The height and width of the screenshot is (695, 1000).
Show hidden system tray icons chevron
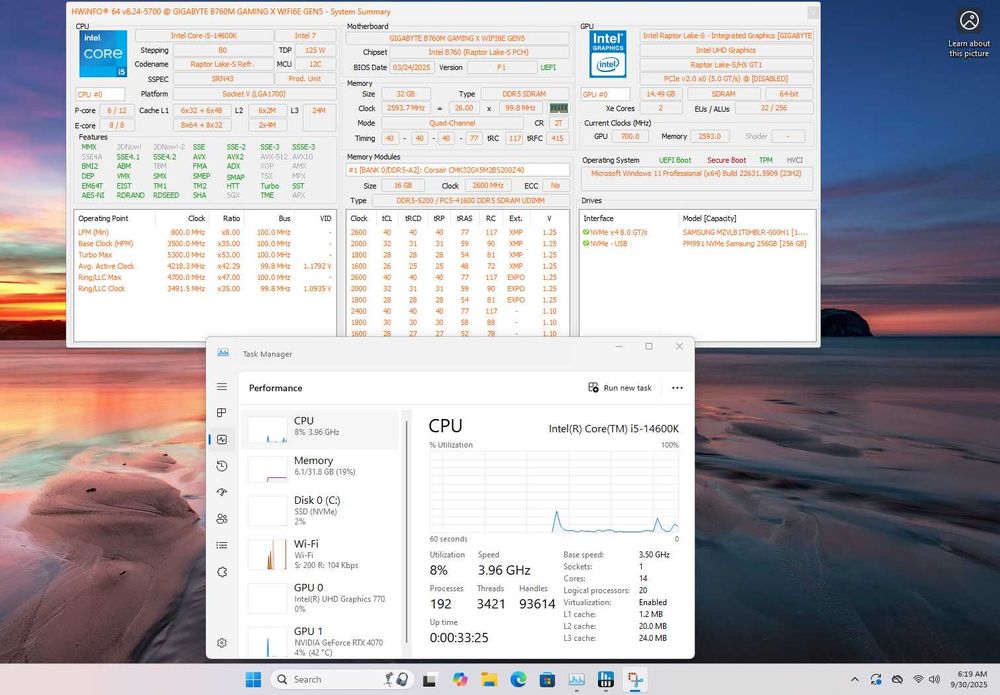pos(855,680)
